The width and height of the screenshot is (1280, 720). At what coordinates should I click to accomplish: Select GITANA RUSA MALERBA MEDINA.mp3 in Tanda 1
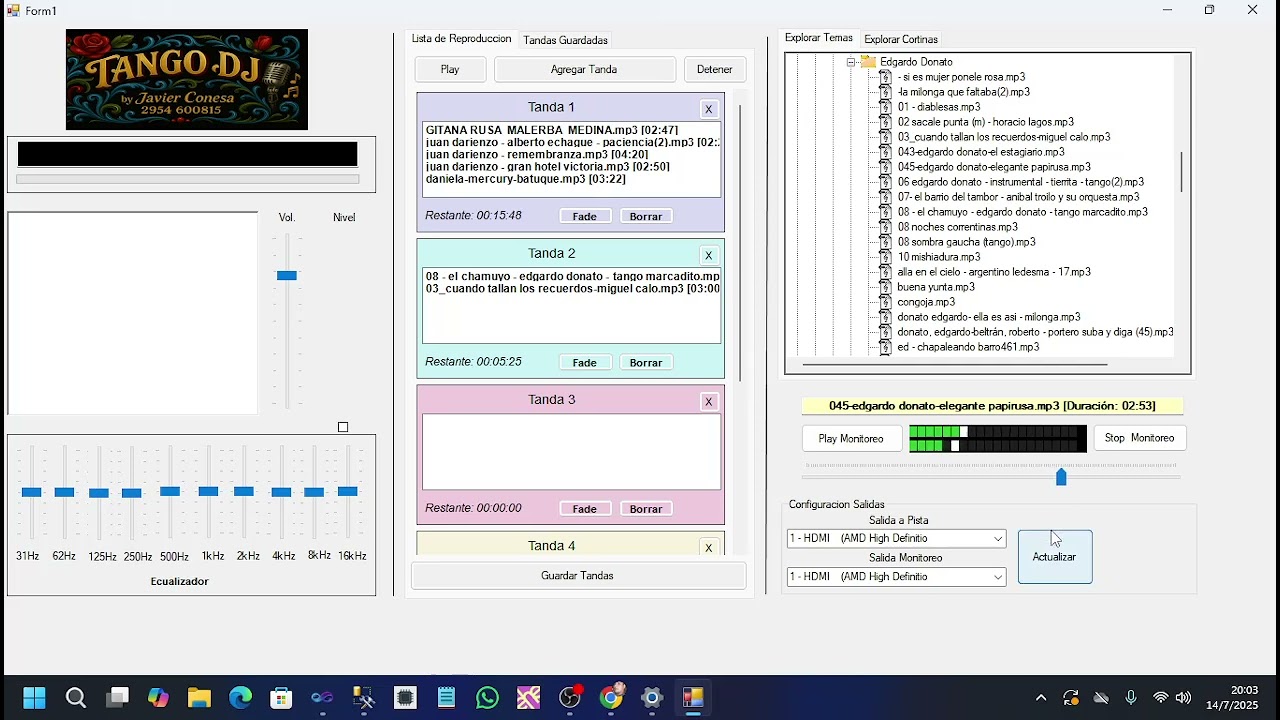click(552, 130)
